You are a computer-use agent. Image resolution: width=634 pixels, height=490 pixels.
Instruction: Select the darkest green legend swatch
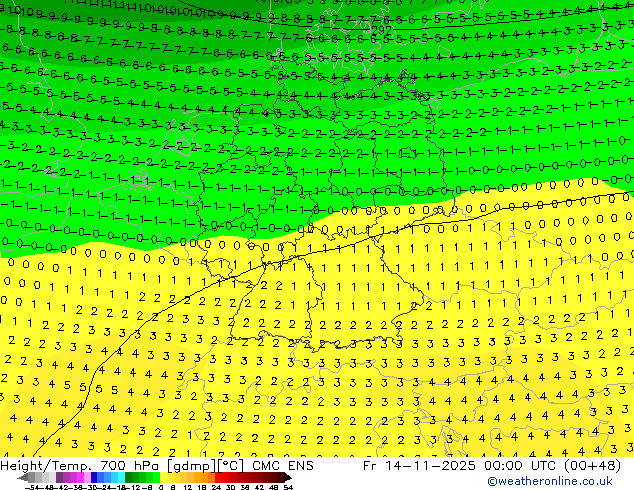129,477
